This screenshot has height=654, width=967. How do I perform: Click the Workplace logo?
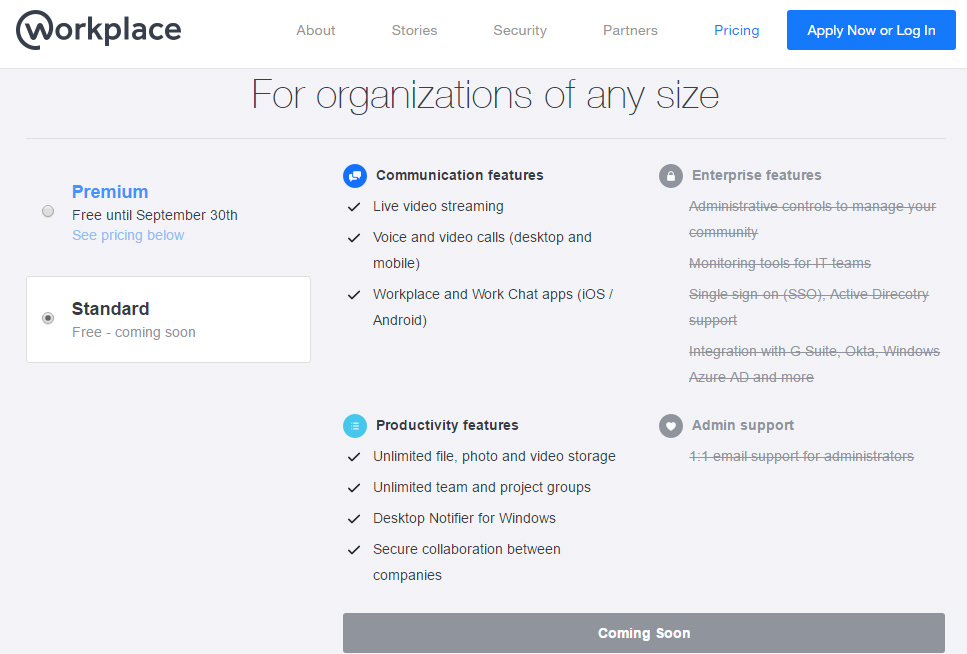pyautogui.click(x=98, y=30)
